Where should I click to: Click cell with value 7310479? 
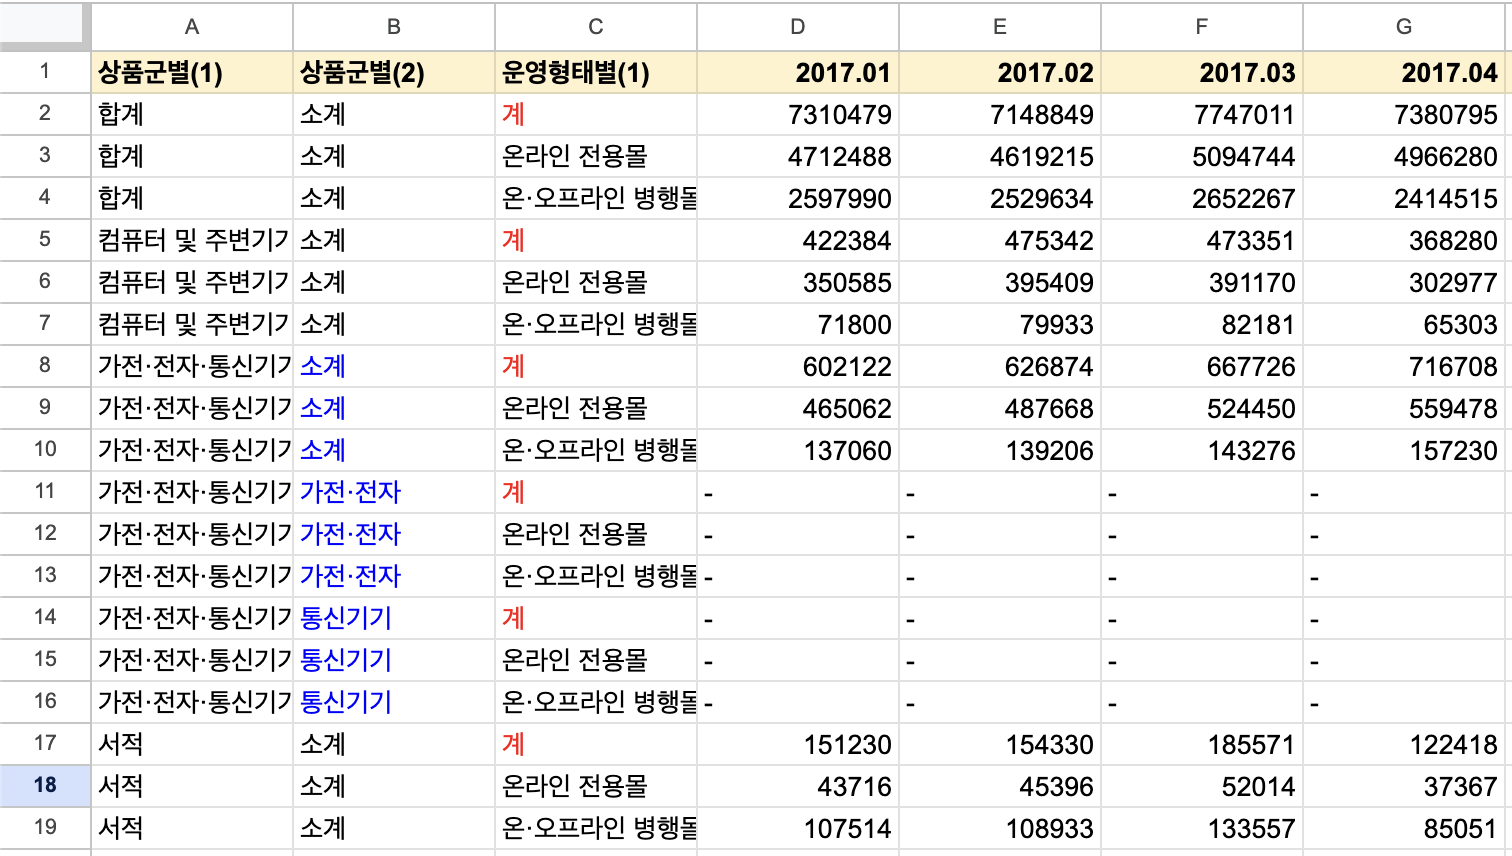pyautogui.click(x=798, y=114)
